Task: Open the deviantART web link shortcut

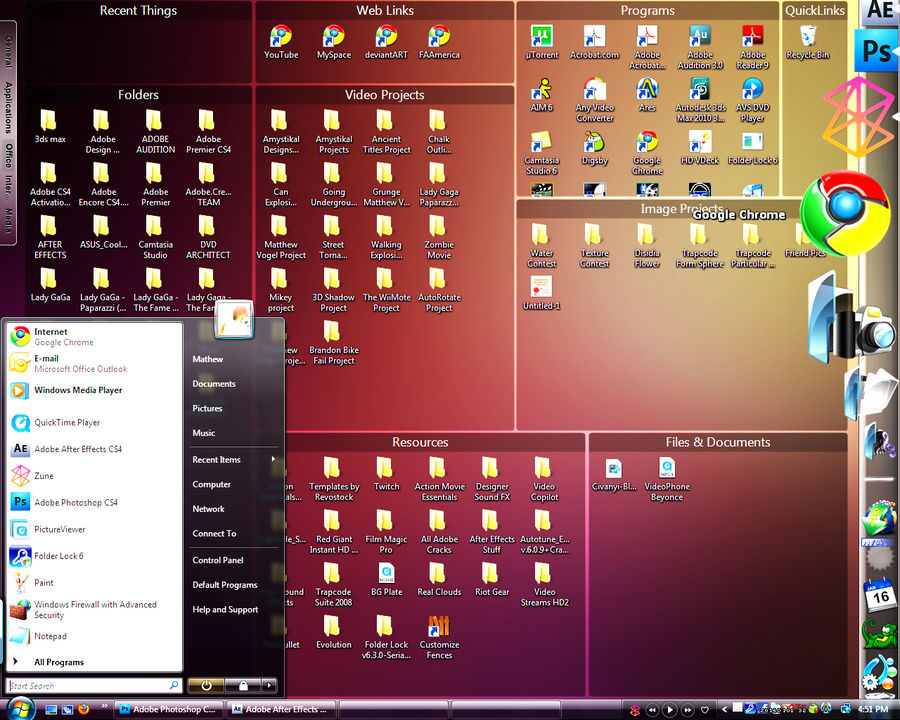Action: click(x=386, y=42)
